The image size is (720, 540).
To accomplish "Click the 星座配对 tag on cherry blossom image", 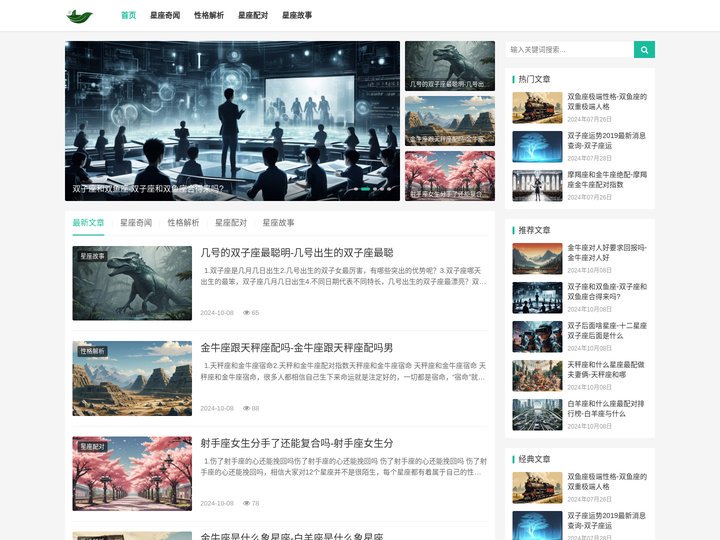I will [x=92, y=447].
